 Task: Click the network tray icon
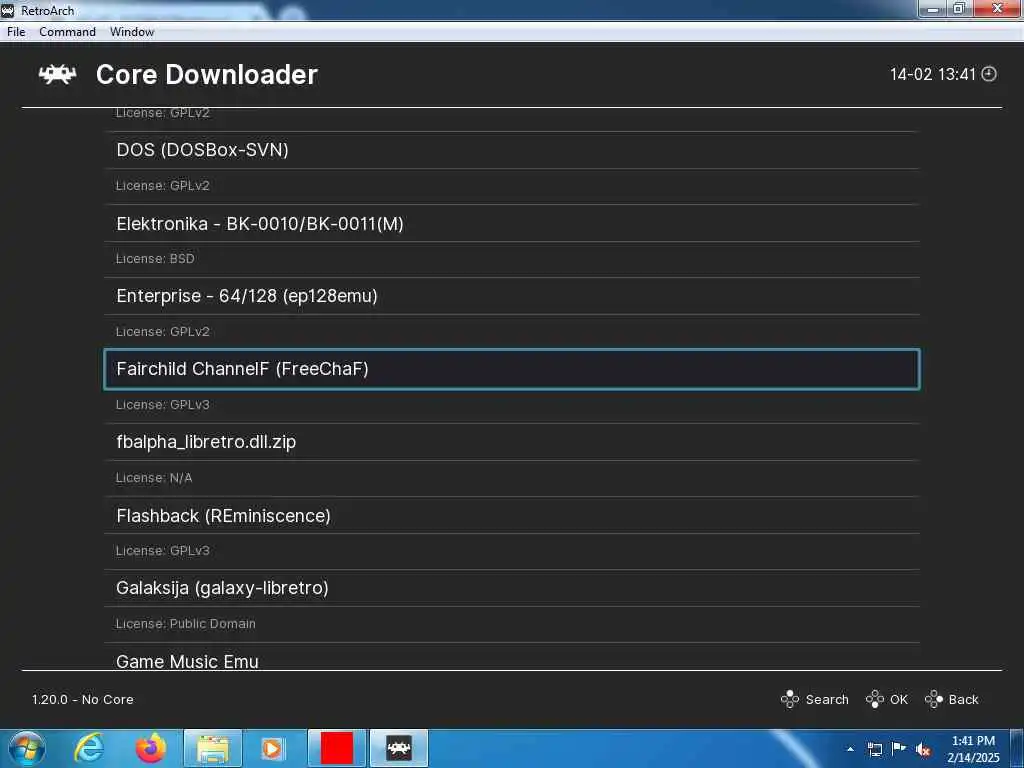pyautogui.click(x=875, y=749)
